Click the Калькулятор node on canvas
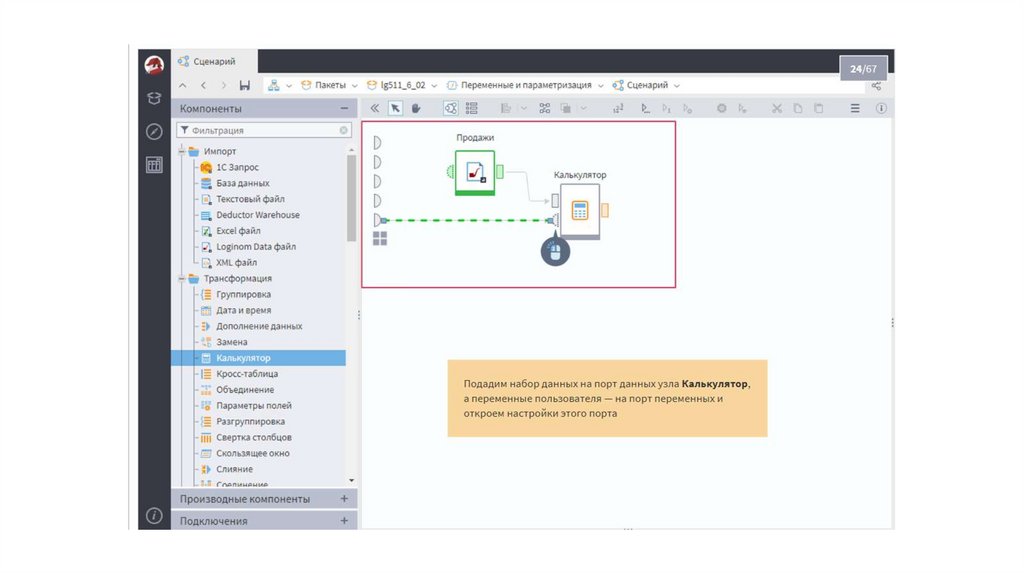 click(579, 211)
